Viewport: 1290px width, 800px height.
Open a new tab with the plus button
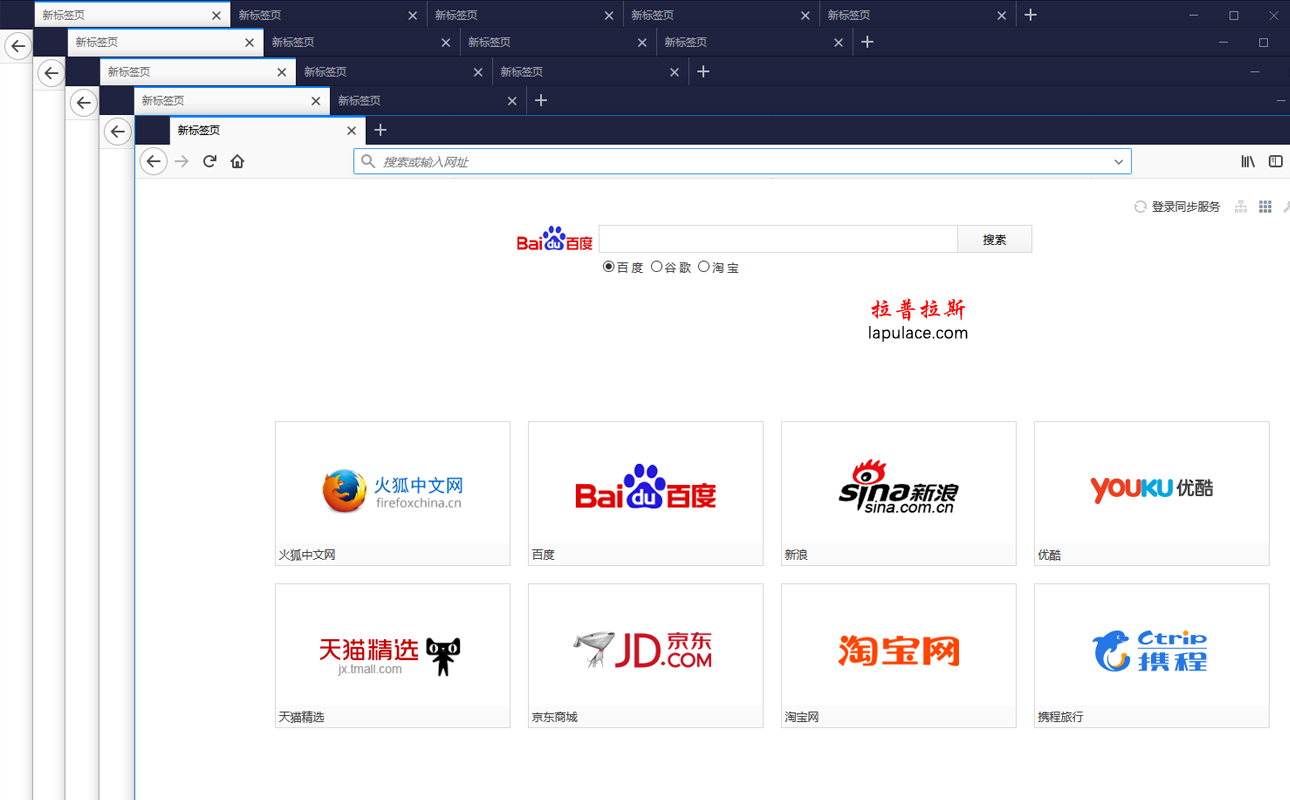pos(380,130)
